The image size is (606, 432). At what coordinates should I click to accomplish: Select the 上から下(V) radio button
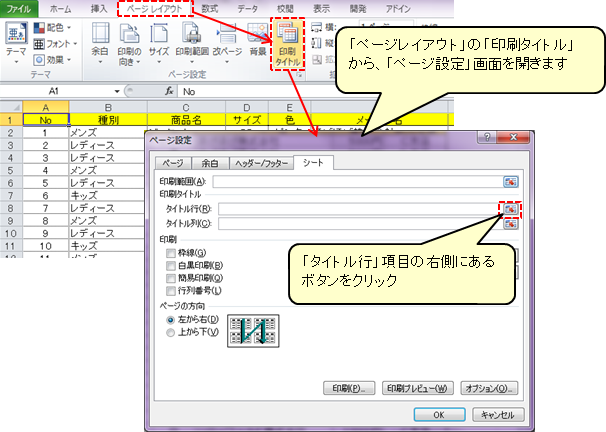click(x=170, y=332)
